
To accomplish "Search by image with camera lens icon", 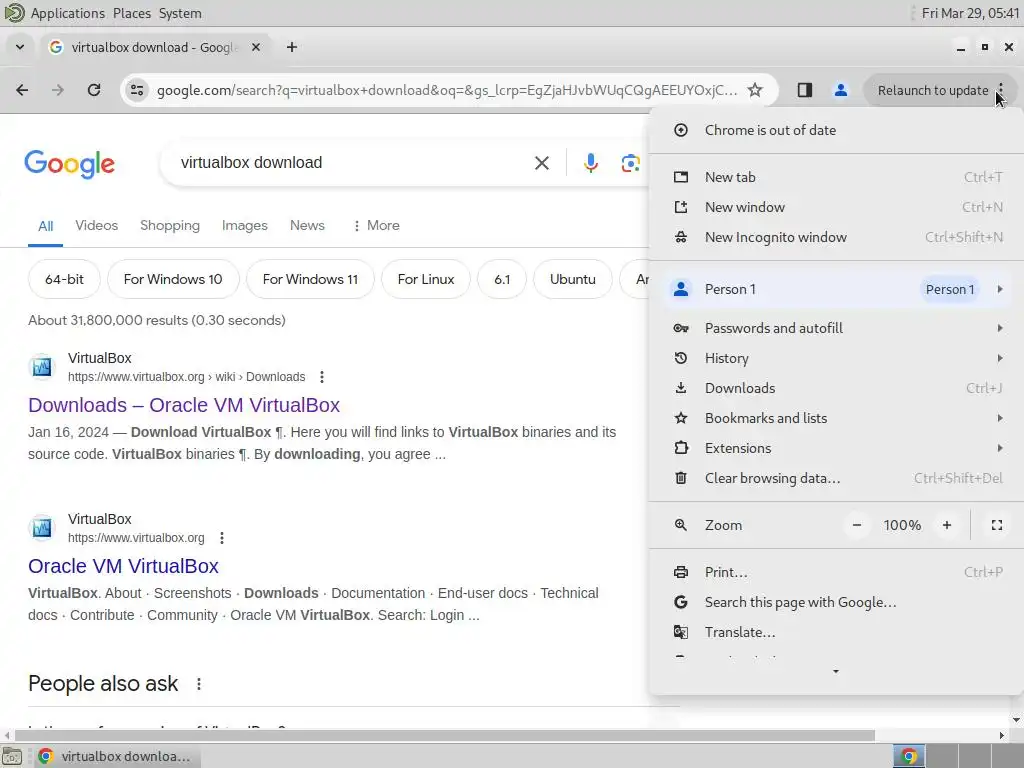I will pyautogui.click(x=630, y=163).
